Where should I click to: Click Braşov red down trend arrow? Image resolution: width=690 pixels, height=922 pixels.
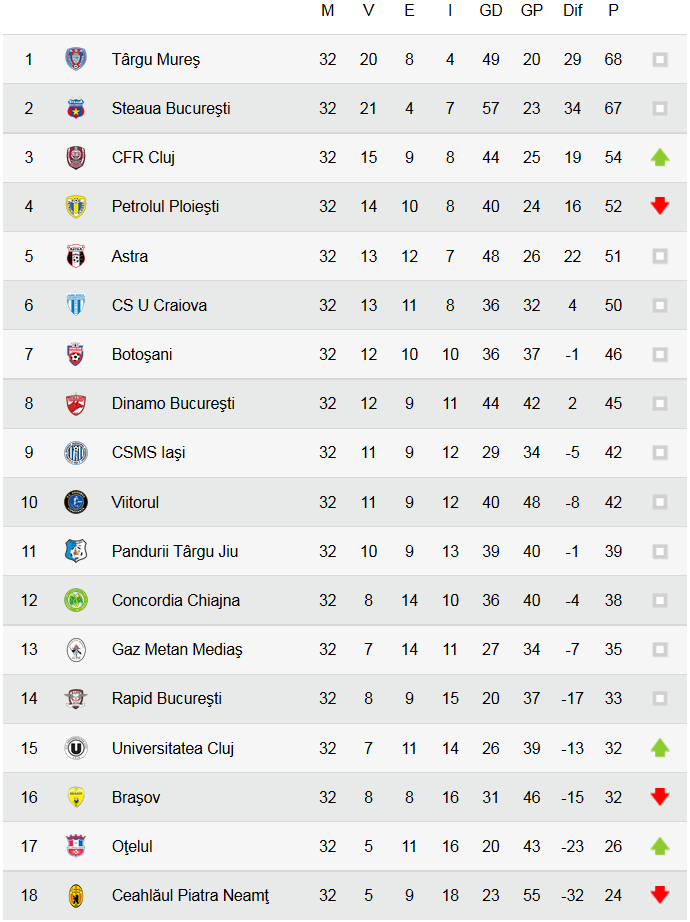(659, 797)
